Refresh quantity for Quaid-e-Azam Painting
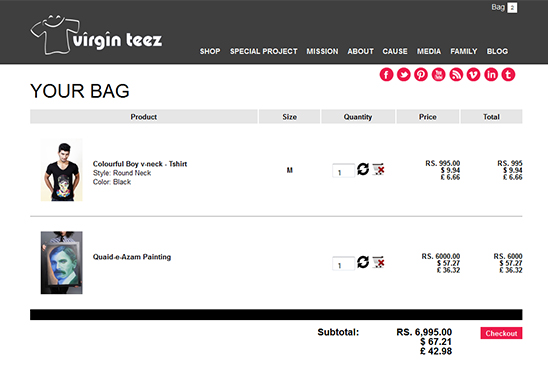This screenshot has width=548, height=365. coord(363,262)
